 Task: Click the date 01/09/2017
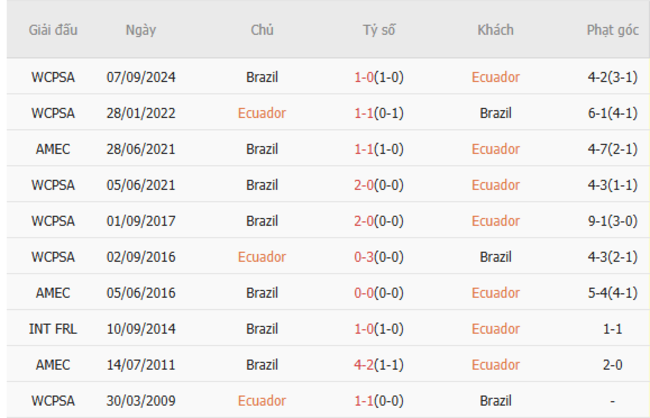click(x=140, y=221)
